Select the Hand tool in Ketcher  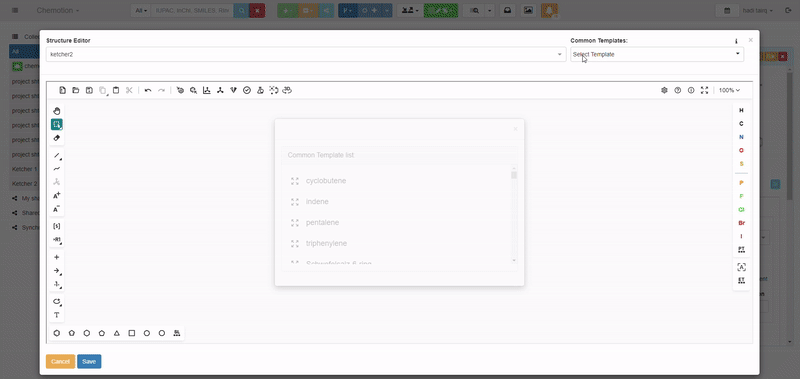tap(57, 111)
